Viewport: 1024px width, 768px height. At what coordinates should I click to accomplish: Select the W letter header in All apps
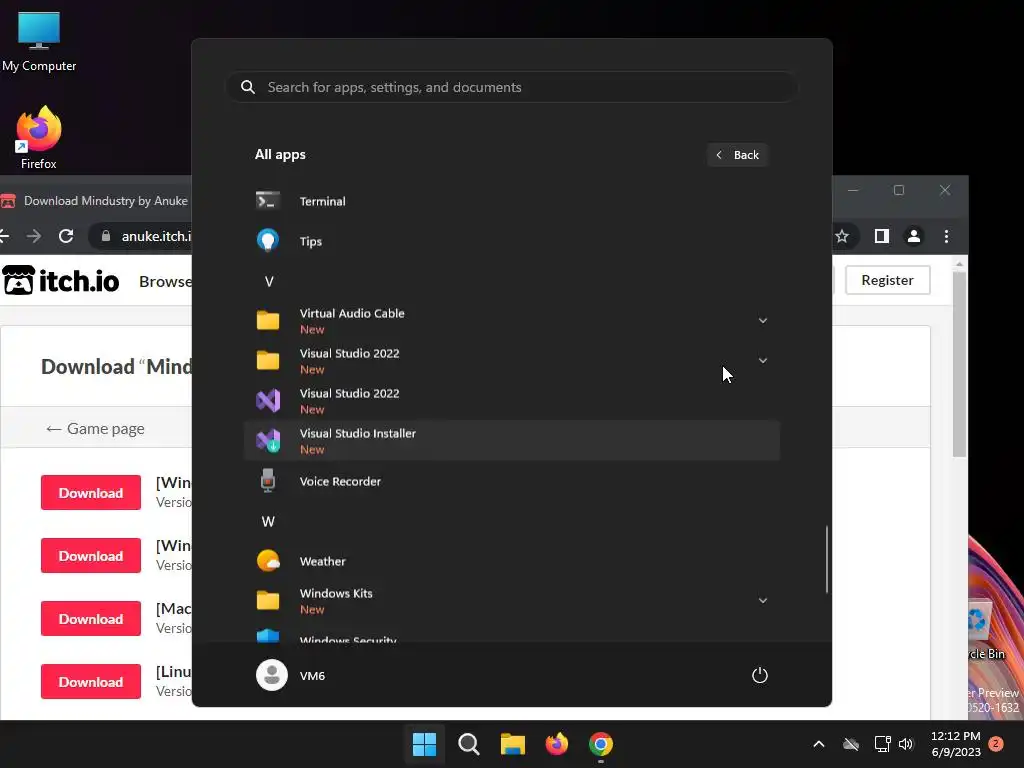(x=268, y=521)
